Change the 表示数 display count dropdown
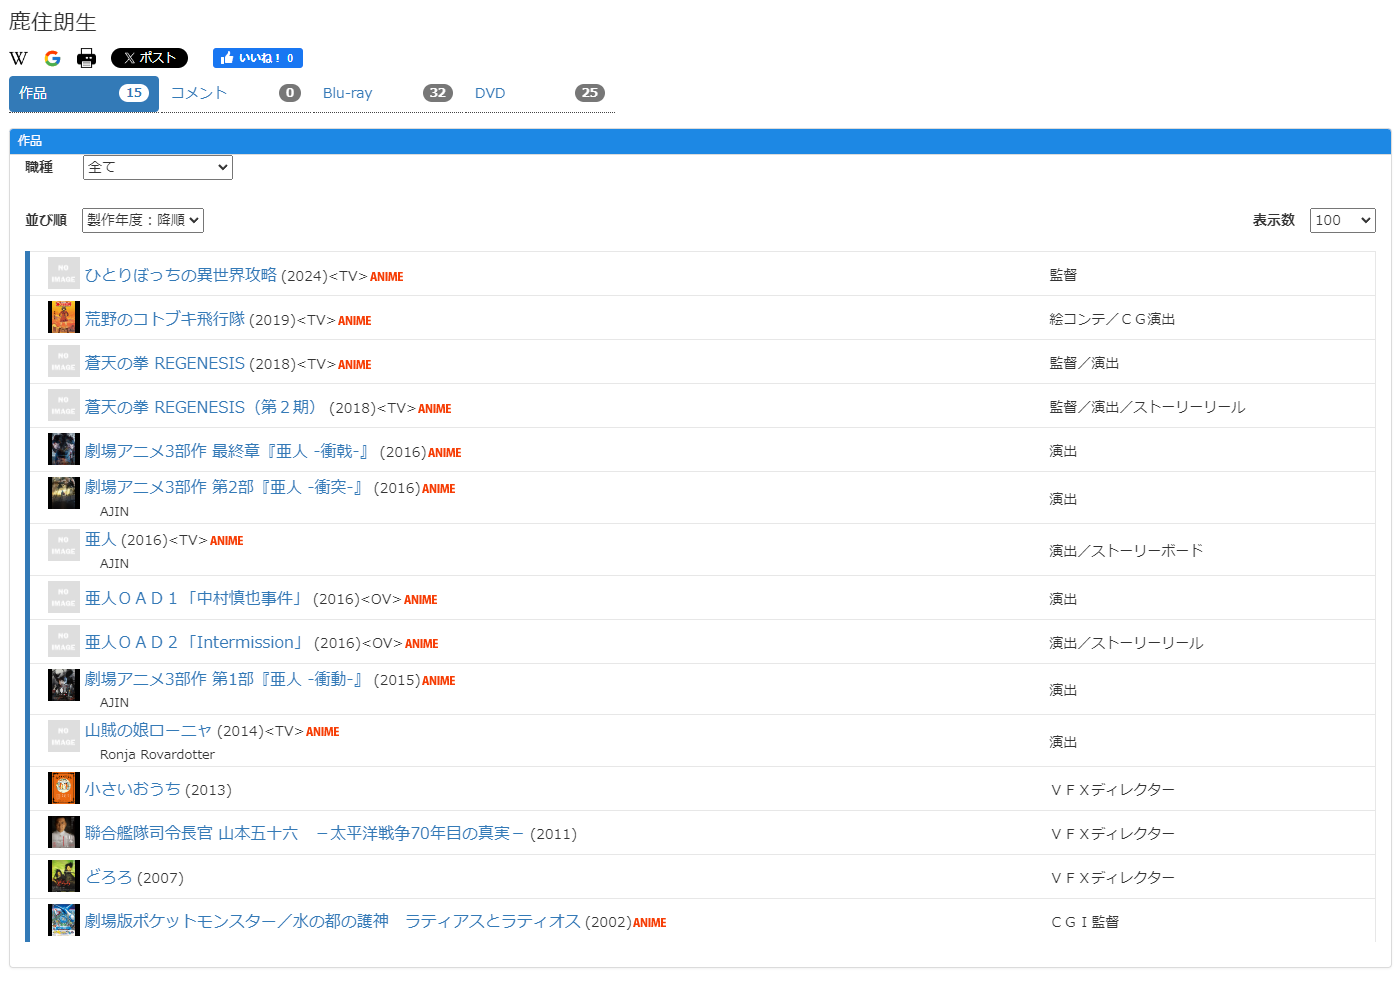Screen dimensions: 1399x985 (1342, 220)
